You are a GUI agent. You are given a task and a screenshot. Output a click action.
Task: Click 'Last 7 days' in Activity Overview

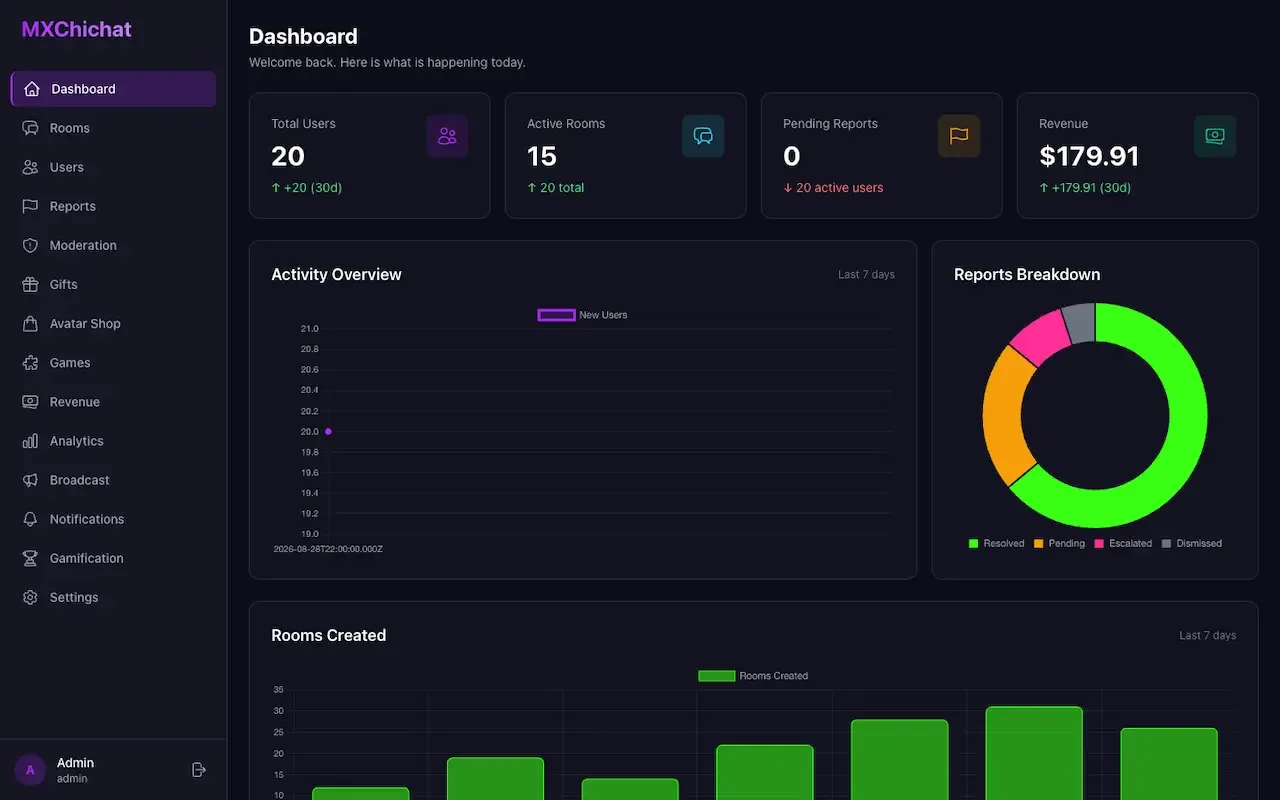click(x=866, y=274)
